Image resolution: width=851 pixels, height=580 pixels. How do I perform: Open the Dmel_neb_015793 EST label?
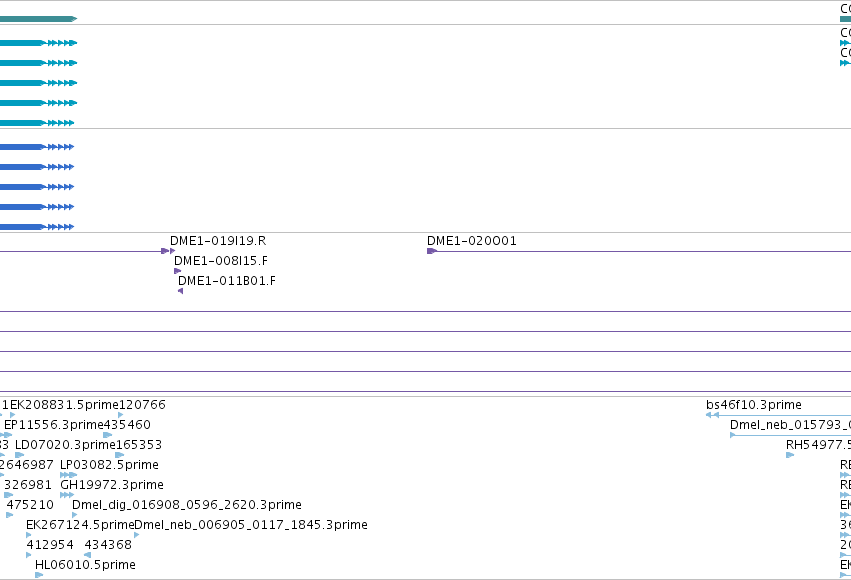click(790, 425)
